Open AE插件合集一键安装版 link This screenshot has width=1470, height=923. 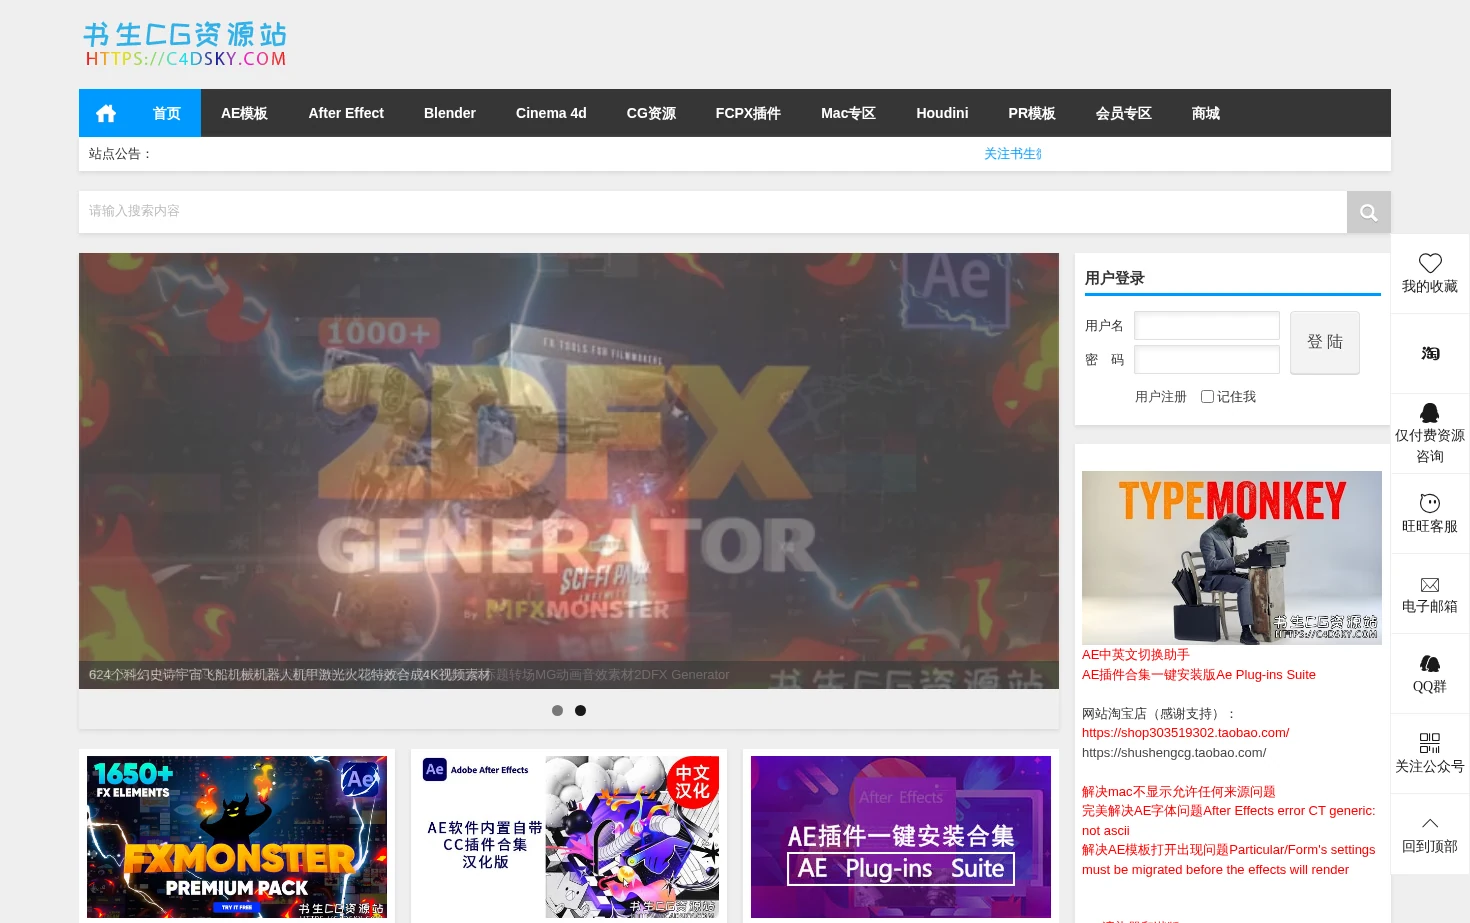coord(1198,675)
